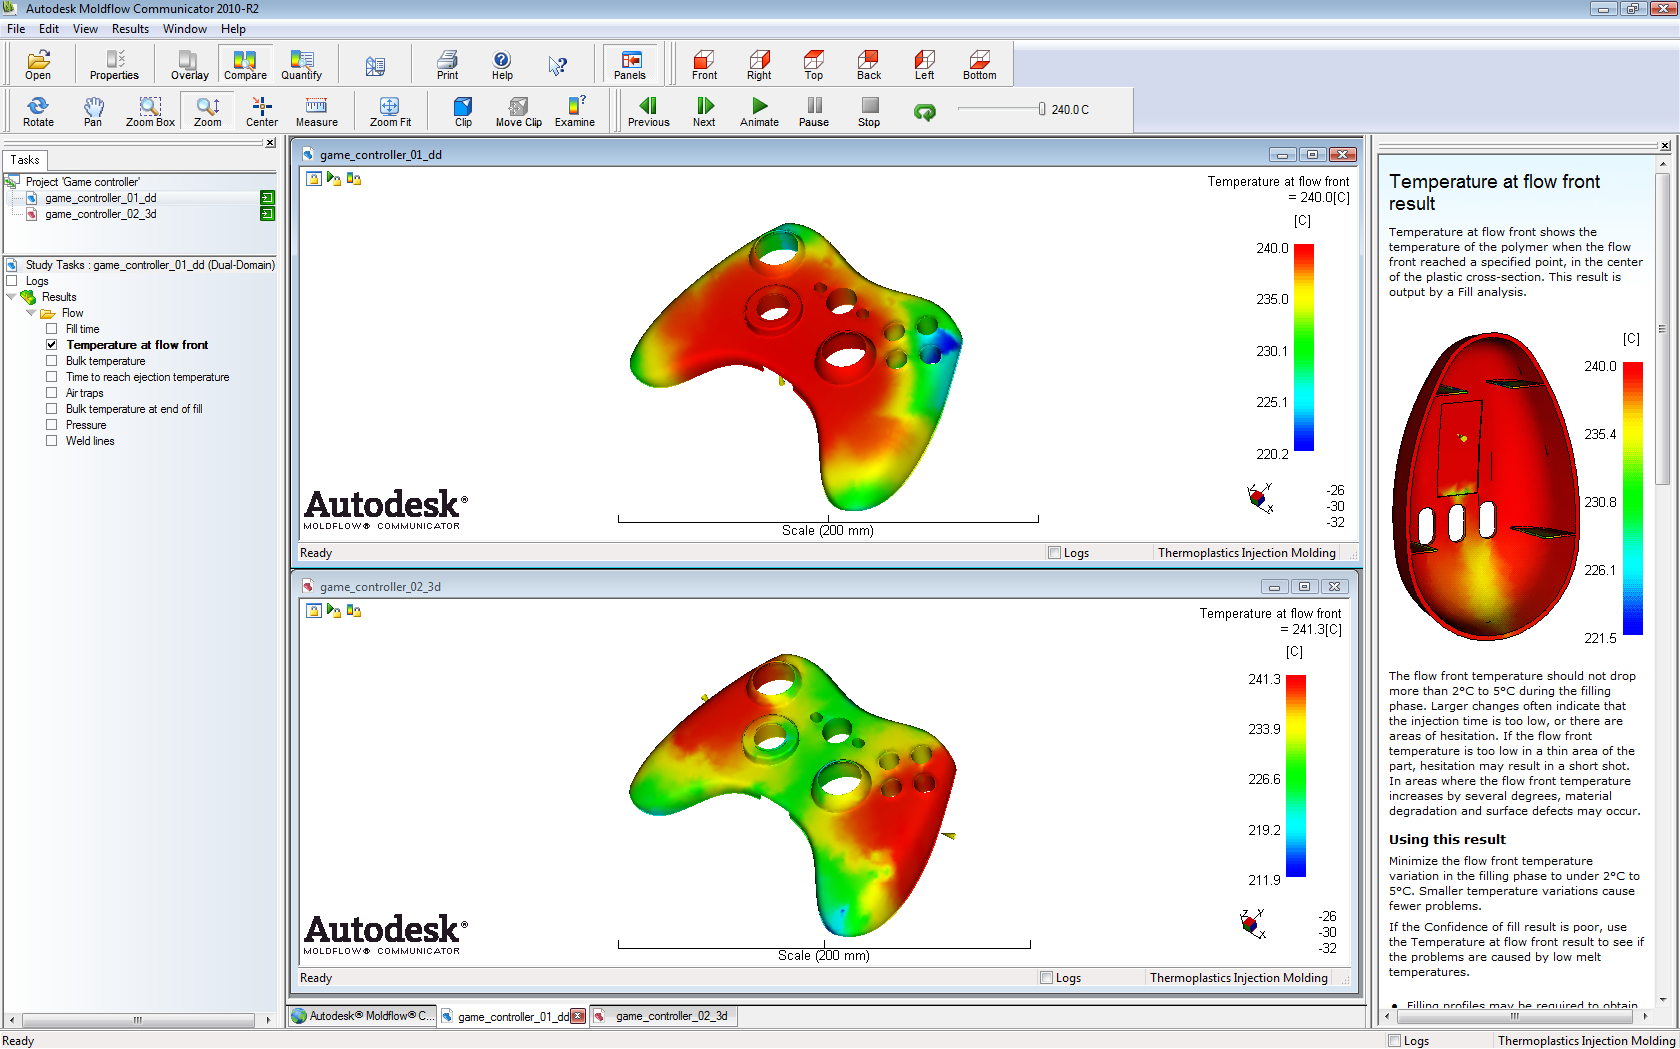
Task: Click the green loop animation icon
Action: coord(925,112)
